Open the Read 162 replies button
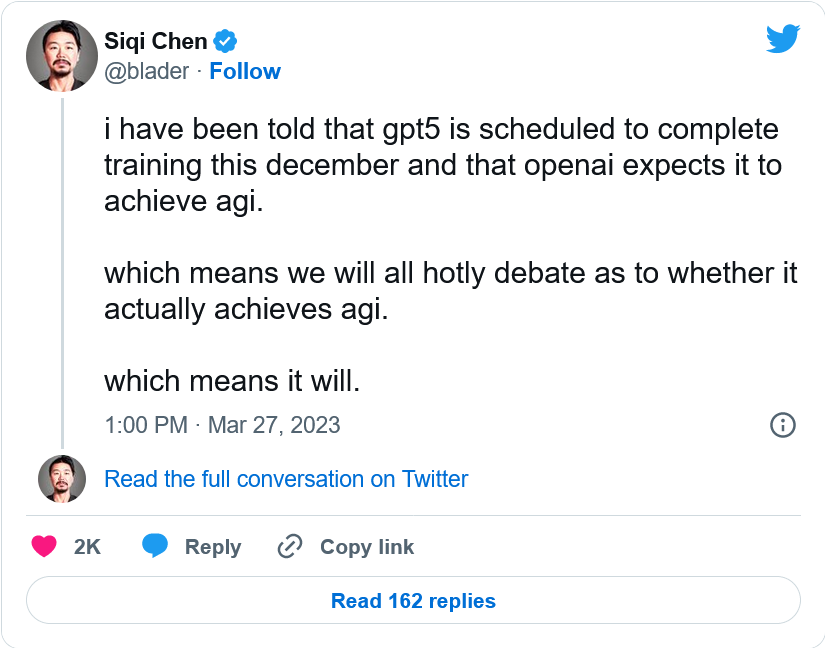This screenshot has width=825, height=648. click(x=413, y=601)
